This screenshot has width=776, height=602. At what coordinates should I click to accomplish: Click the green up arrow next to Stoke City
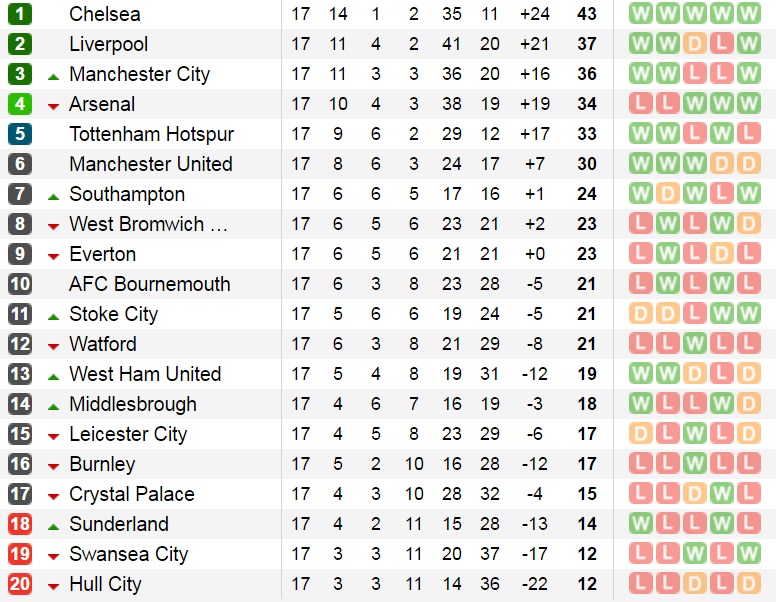[52, 315]
